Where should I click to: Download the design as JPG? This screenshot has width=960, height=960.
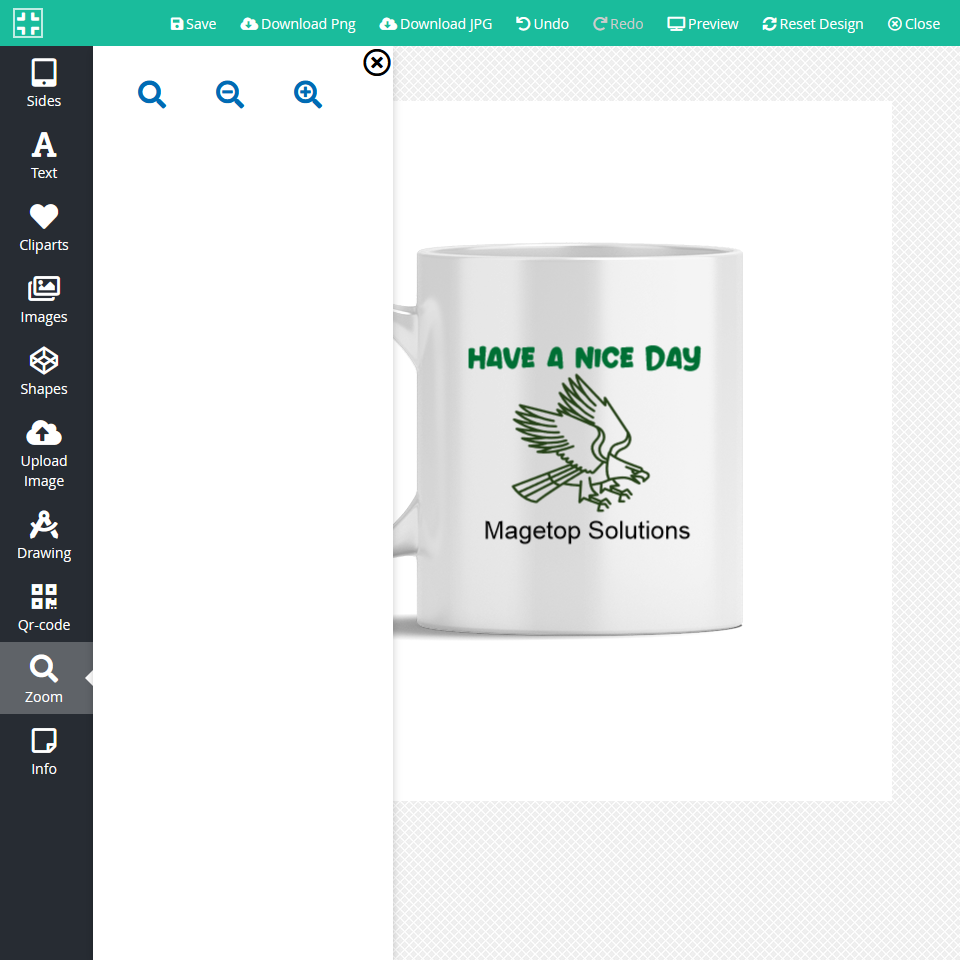point(436,24)
